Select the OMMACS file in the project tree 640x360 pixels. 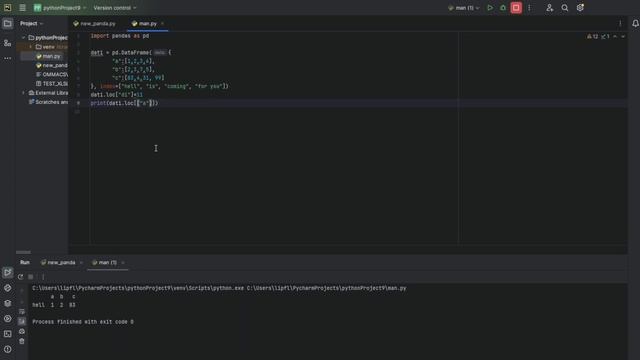tap(51, 75)
